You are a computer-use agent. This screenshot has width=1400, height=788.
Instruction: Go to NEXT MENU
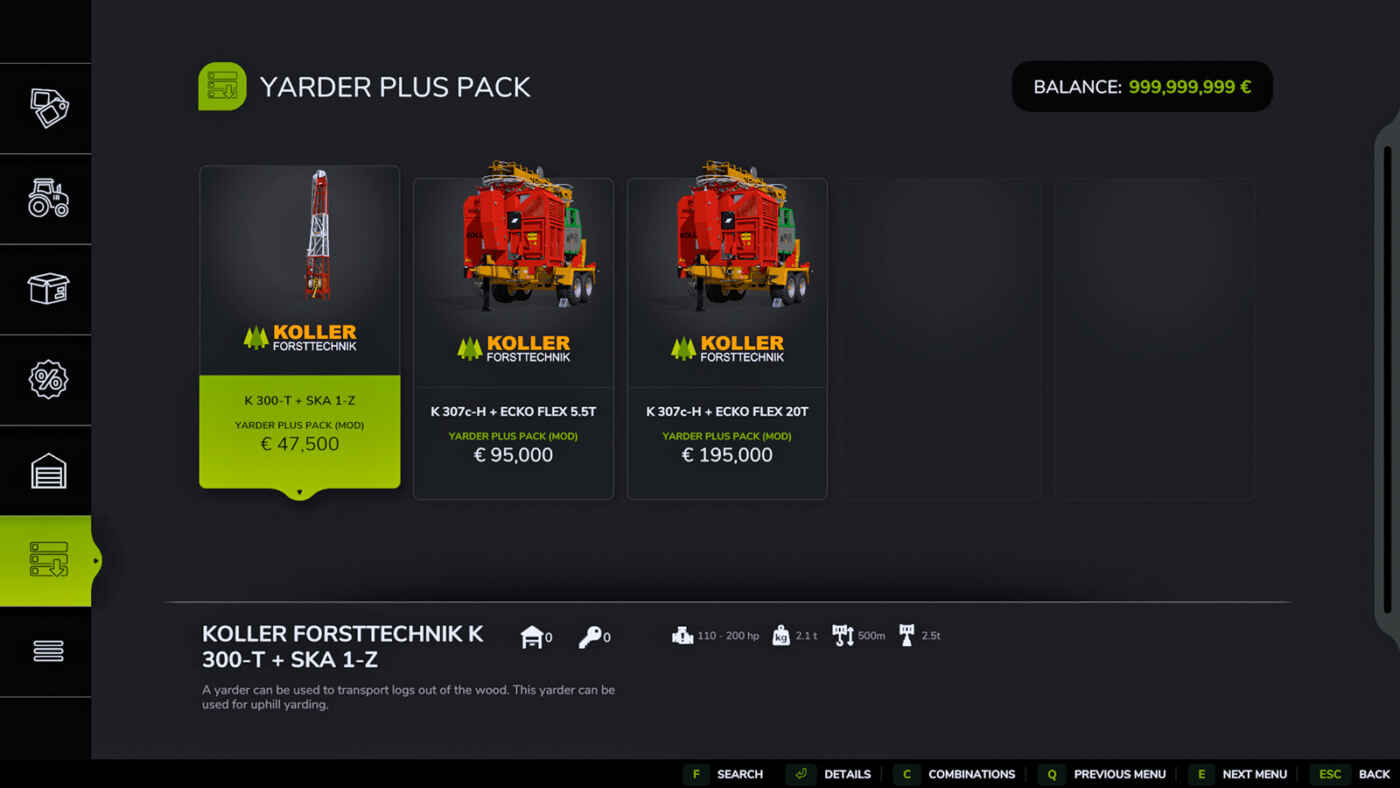click(x=1238, y=774)
